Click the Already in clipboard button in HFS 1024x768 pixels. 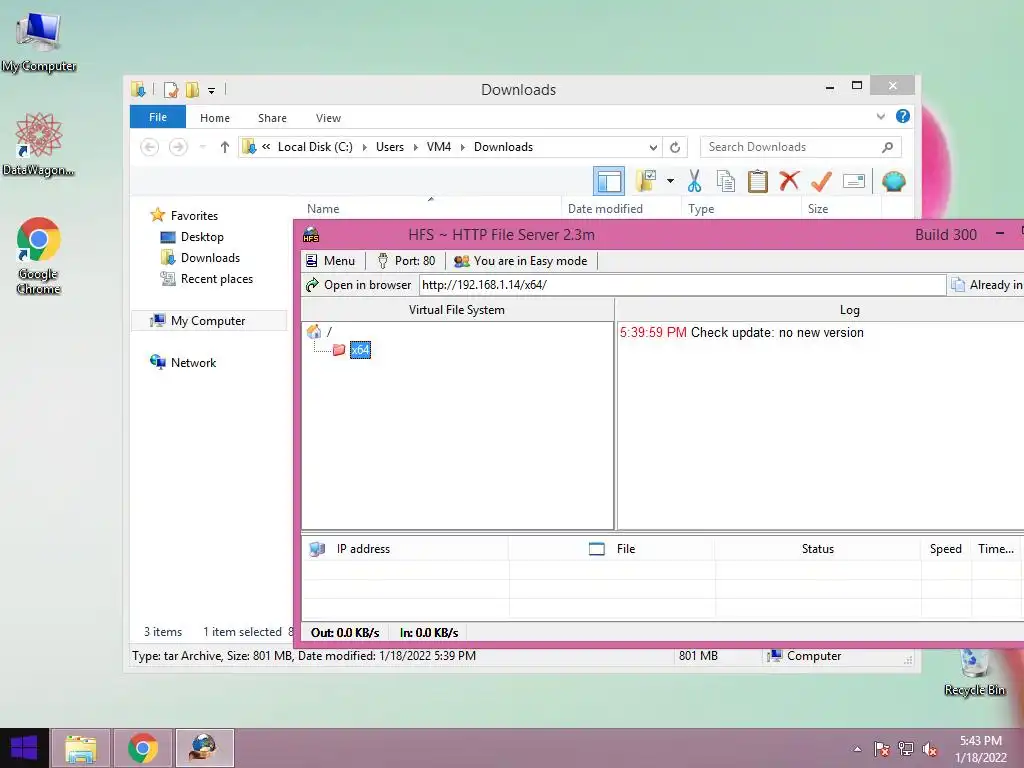986,285
